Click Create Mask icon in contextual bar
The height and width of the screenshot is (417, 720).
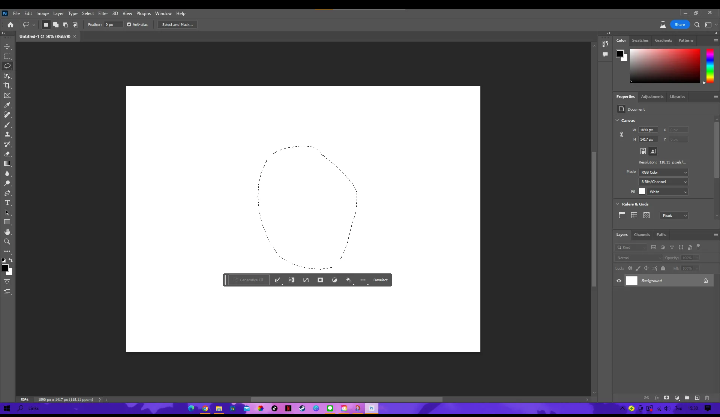[x=320, y=280]
